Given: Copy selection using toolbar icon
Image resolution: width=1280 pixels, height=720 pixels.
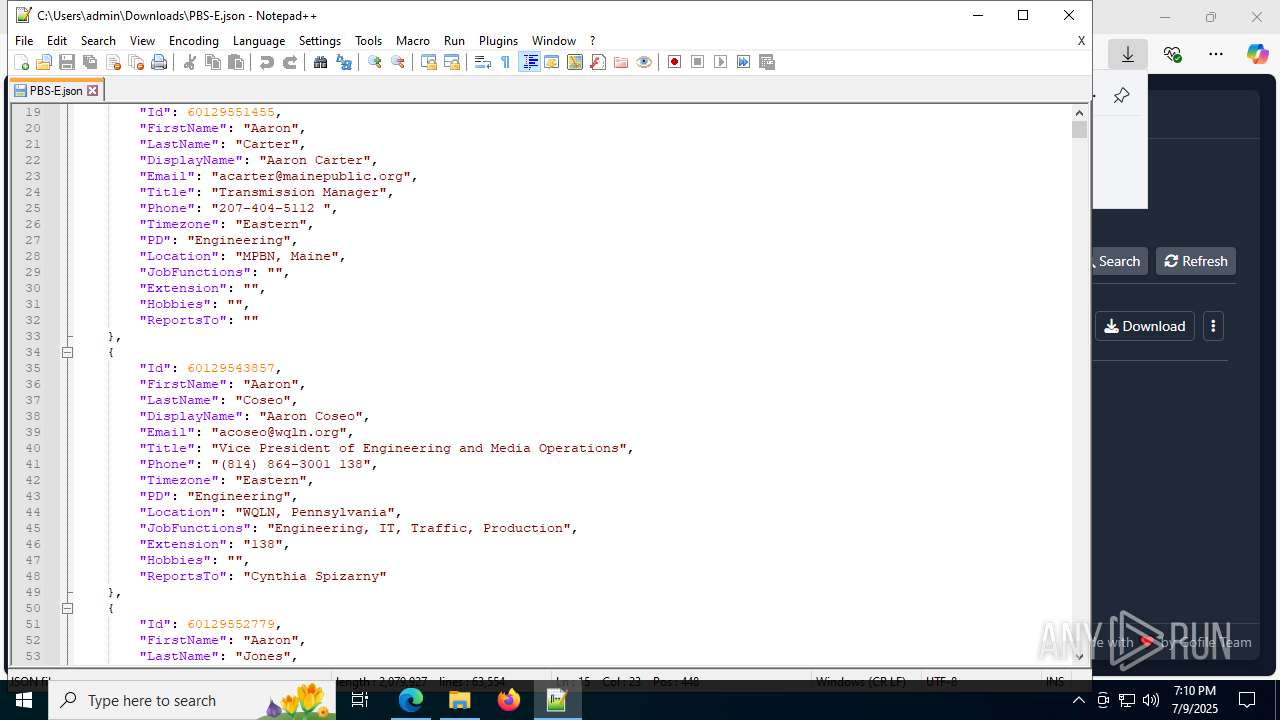Looking at the screenshot, I should (x=213, y=62).
